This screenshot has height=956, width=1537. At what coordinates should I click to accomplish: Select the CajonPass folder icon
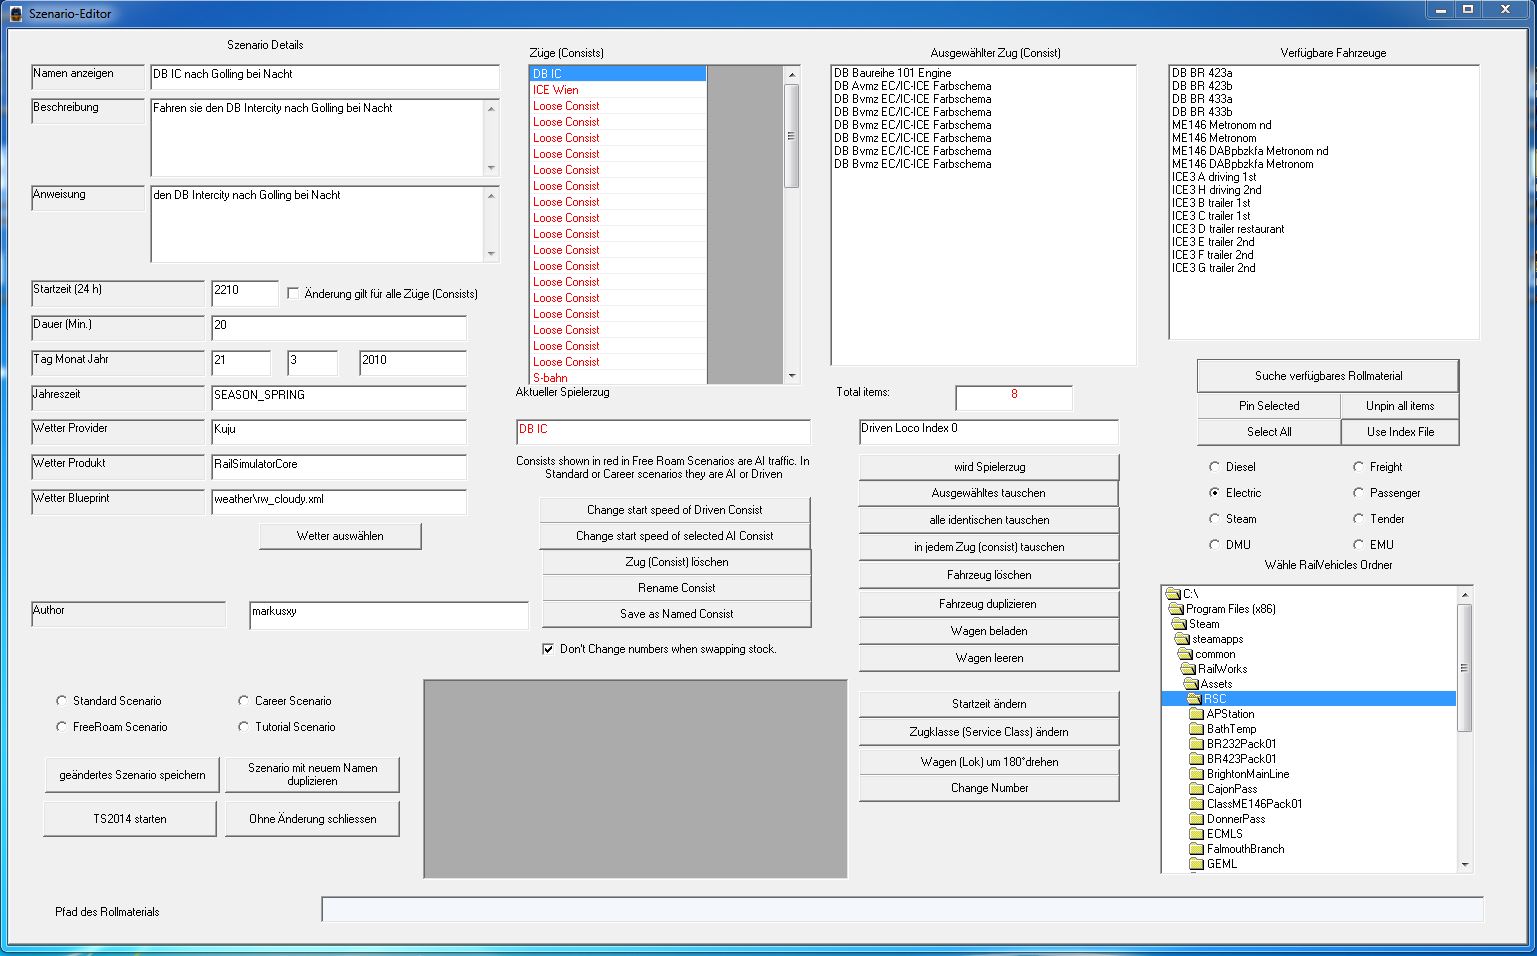[1196, 789]
